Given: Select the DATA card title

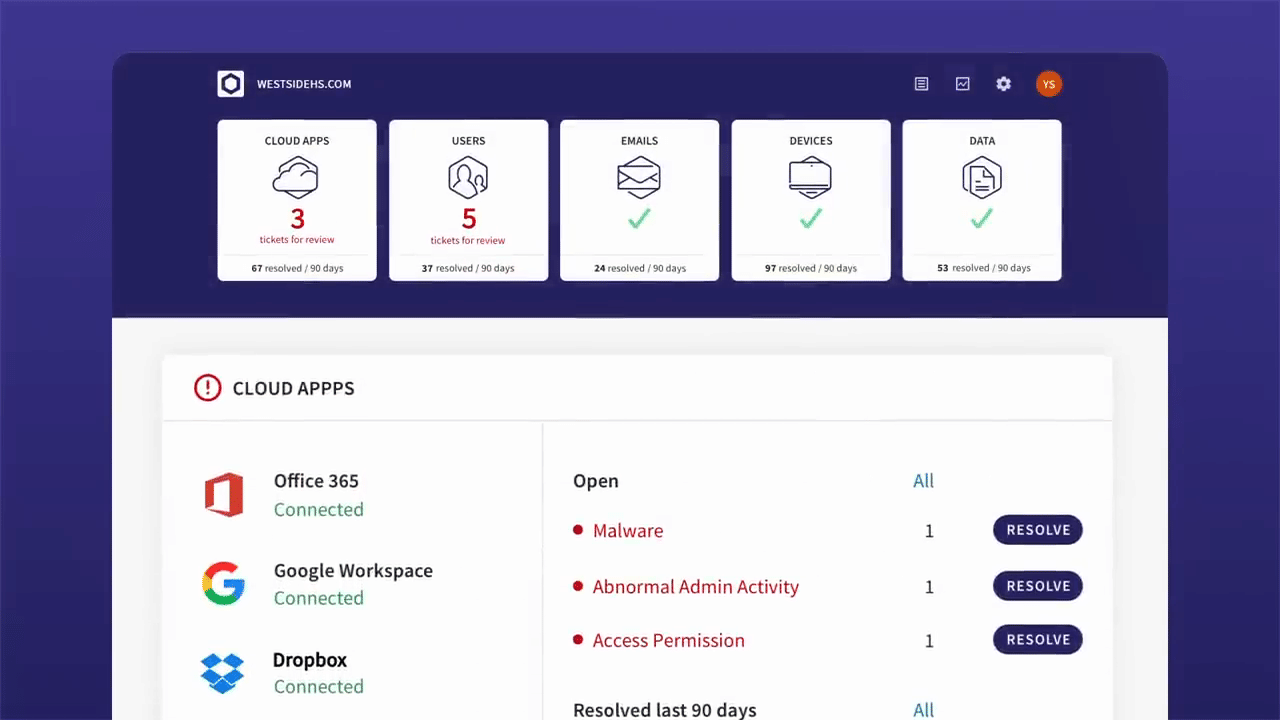Looking at the screenshot, I should click(982, 141).
